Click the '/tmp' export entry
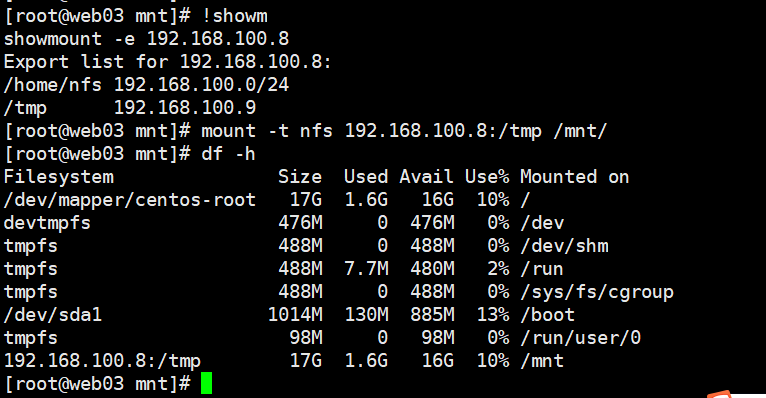Screen dimensions: 766x398 click(25, 108)
